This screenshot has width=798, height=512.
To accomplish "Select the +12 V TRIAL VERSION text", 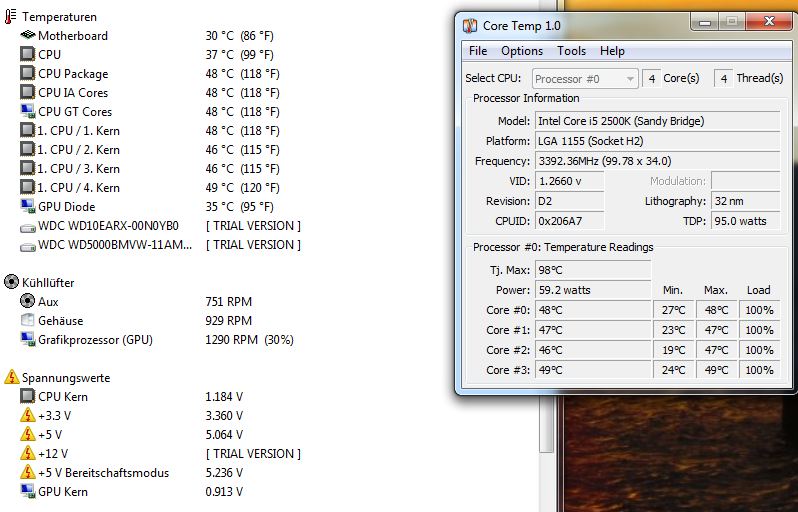I will click(253, 453).
